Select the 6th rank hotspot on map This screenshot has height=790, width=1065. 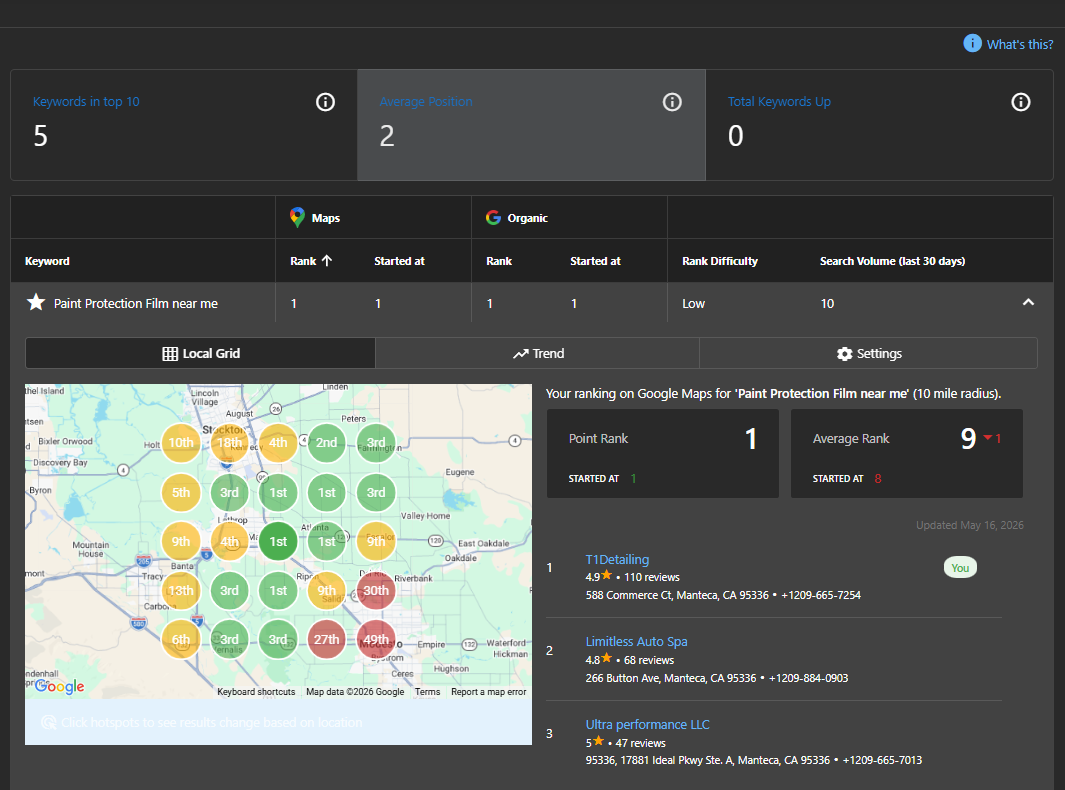click(x=181, y=639)
